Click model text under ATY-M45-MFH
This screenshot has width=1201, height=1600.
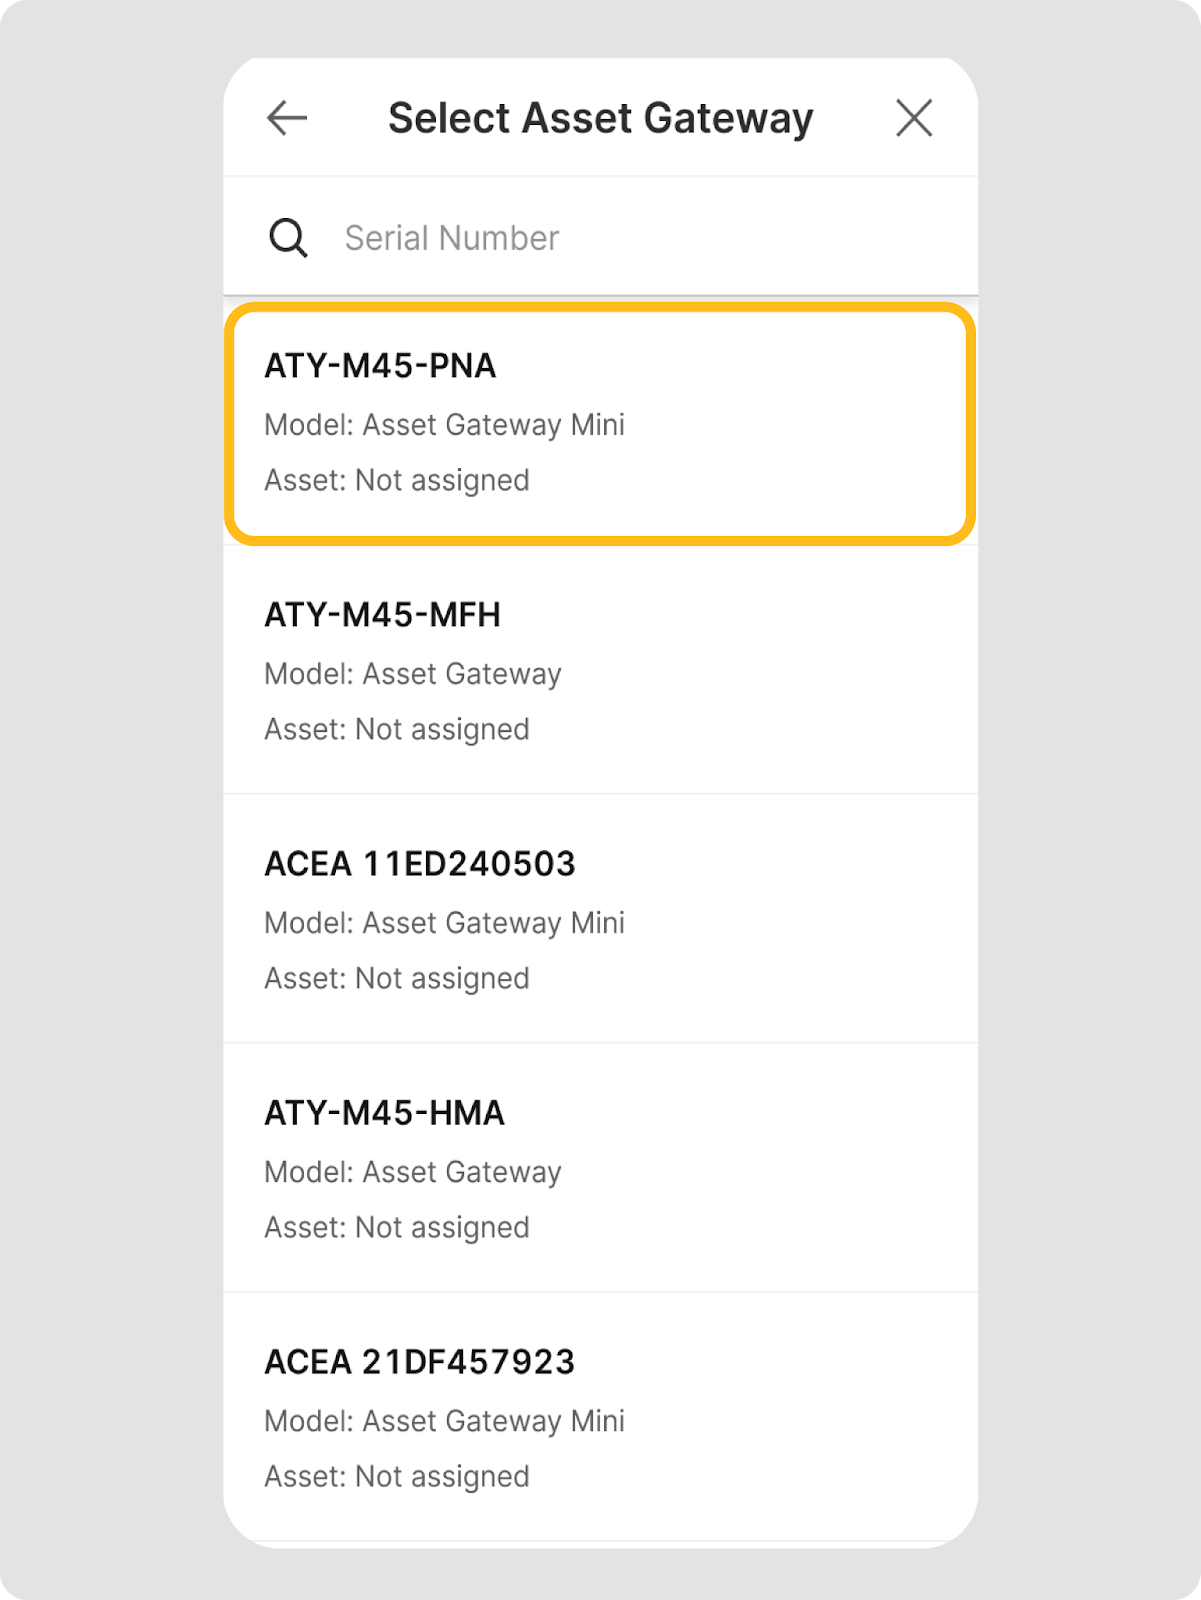click(413, 674)
